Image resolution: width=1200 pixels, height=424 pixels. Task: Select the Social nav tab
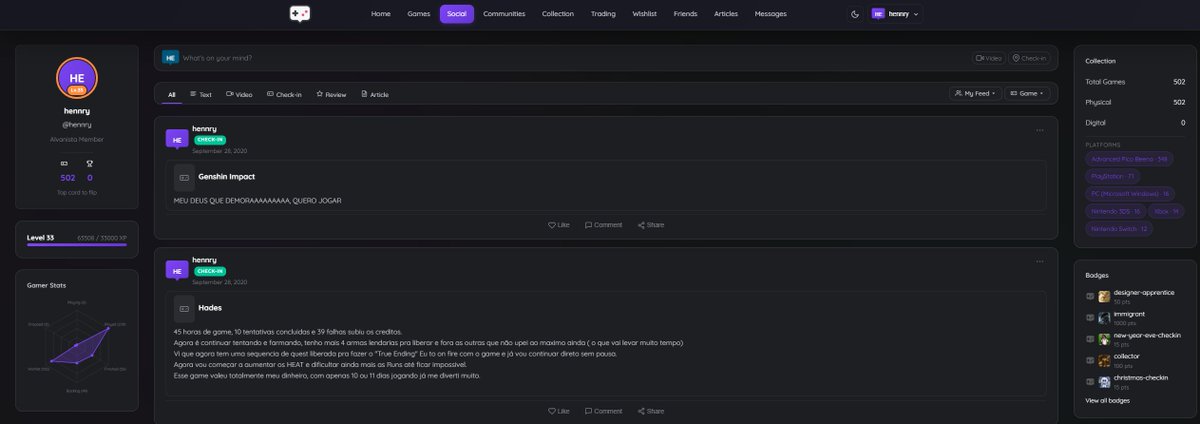[457, 14]
